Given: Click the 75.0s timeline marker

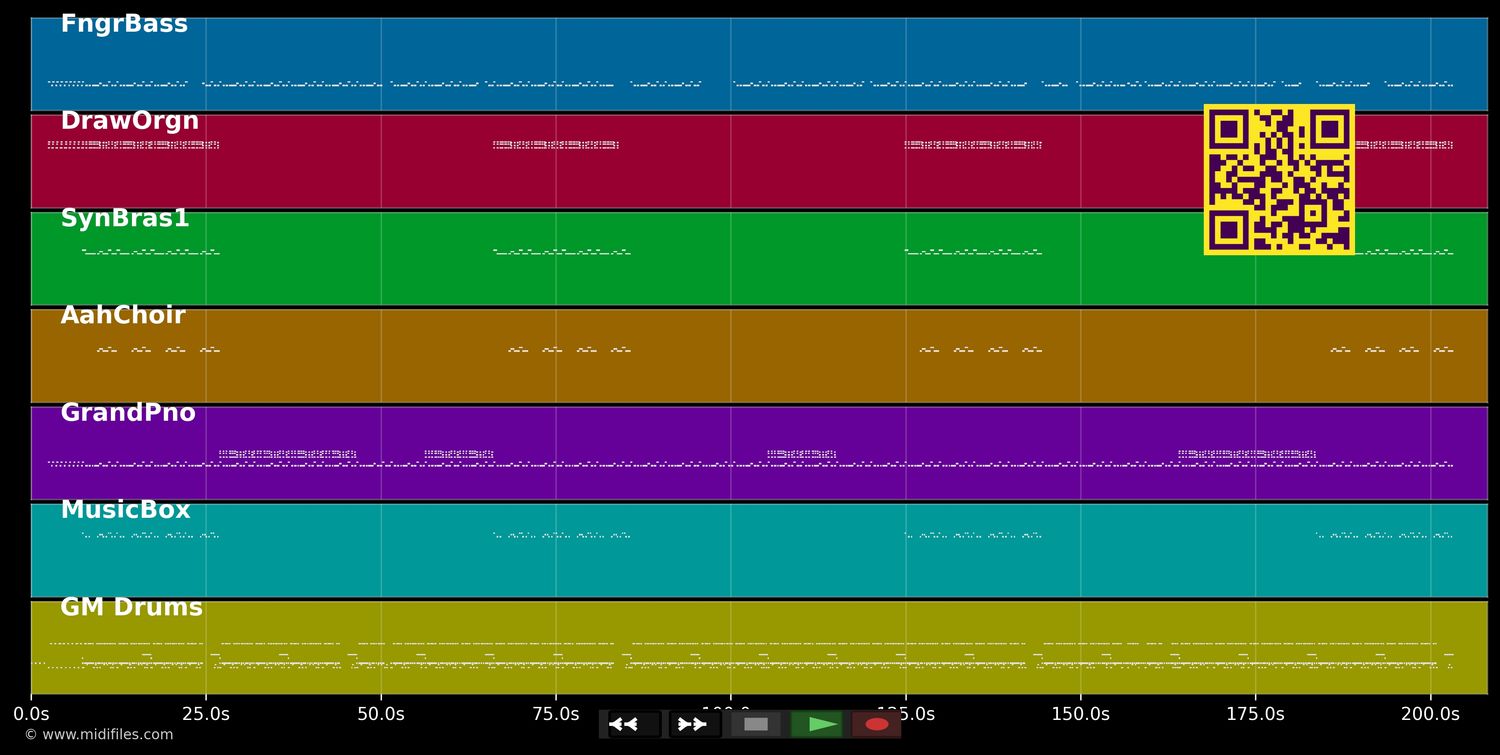Looking at the screenshot, I should (x=556, y=714).
